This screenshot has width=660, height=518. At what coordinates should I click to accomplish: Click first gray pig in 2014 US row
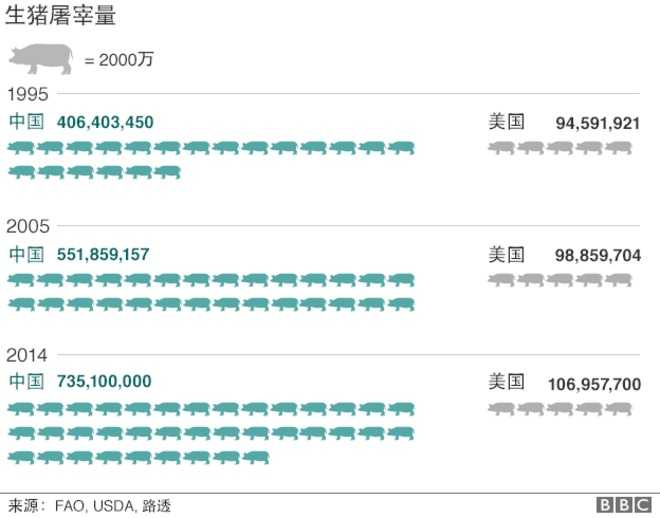click(501, 409)
